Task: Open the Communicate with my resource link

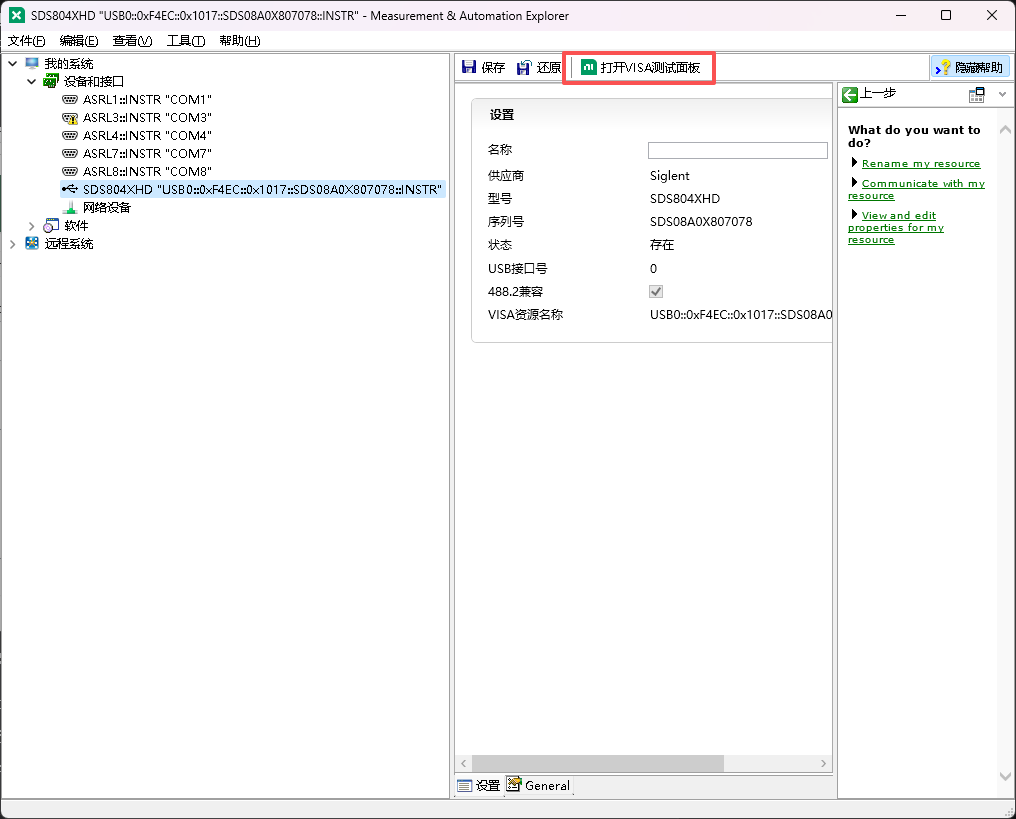Action: tap(916, 189)
